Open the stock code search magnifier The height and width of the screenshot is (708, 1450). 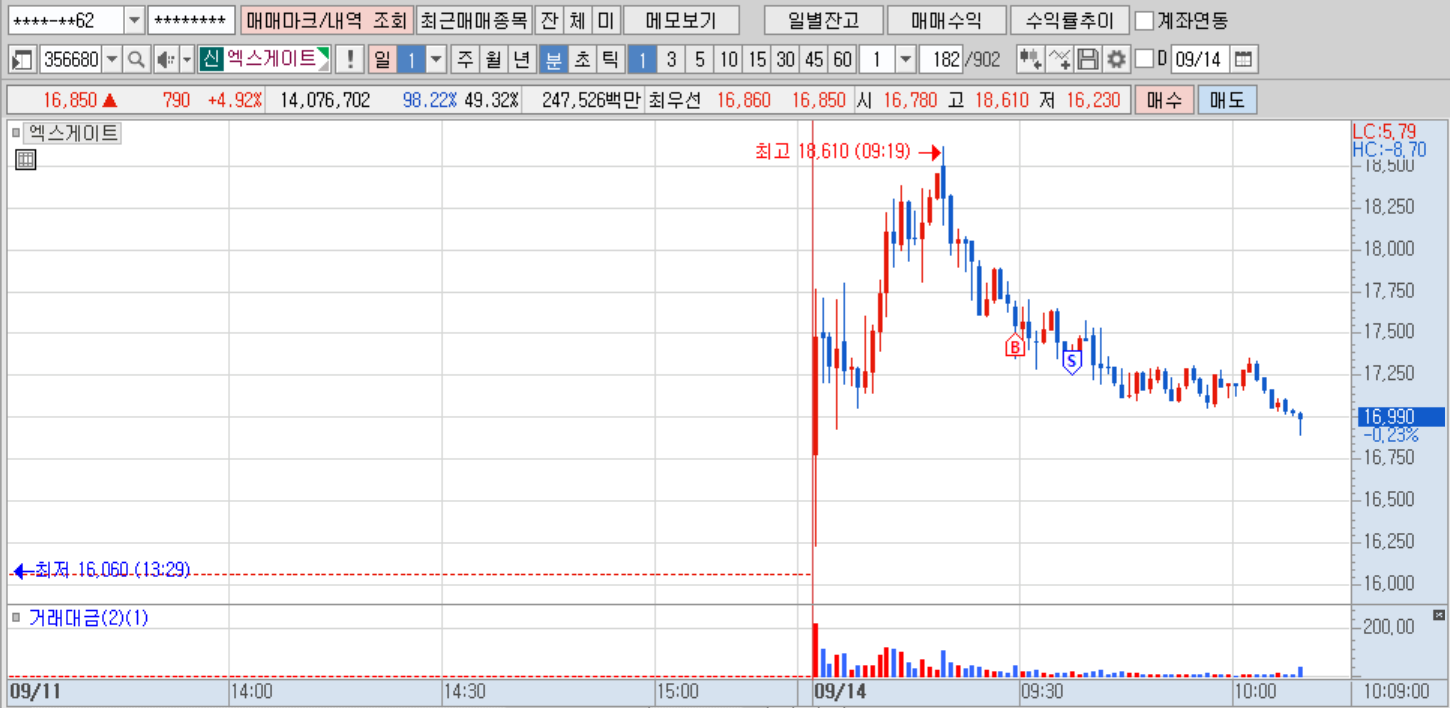(137, 60)
